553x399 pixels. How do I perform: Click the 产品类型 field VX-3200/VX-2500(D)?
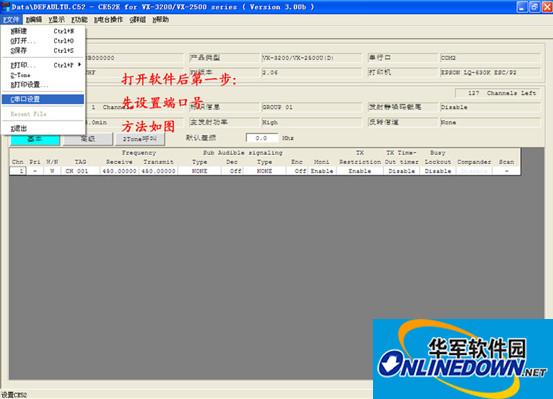click(x=311, y=58)
